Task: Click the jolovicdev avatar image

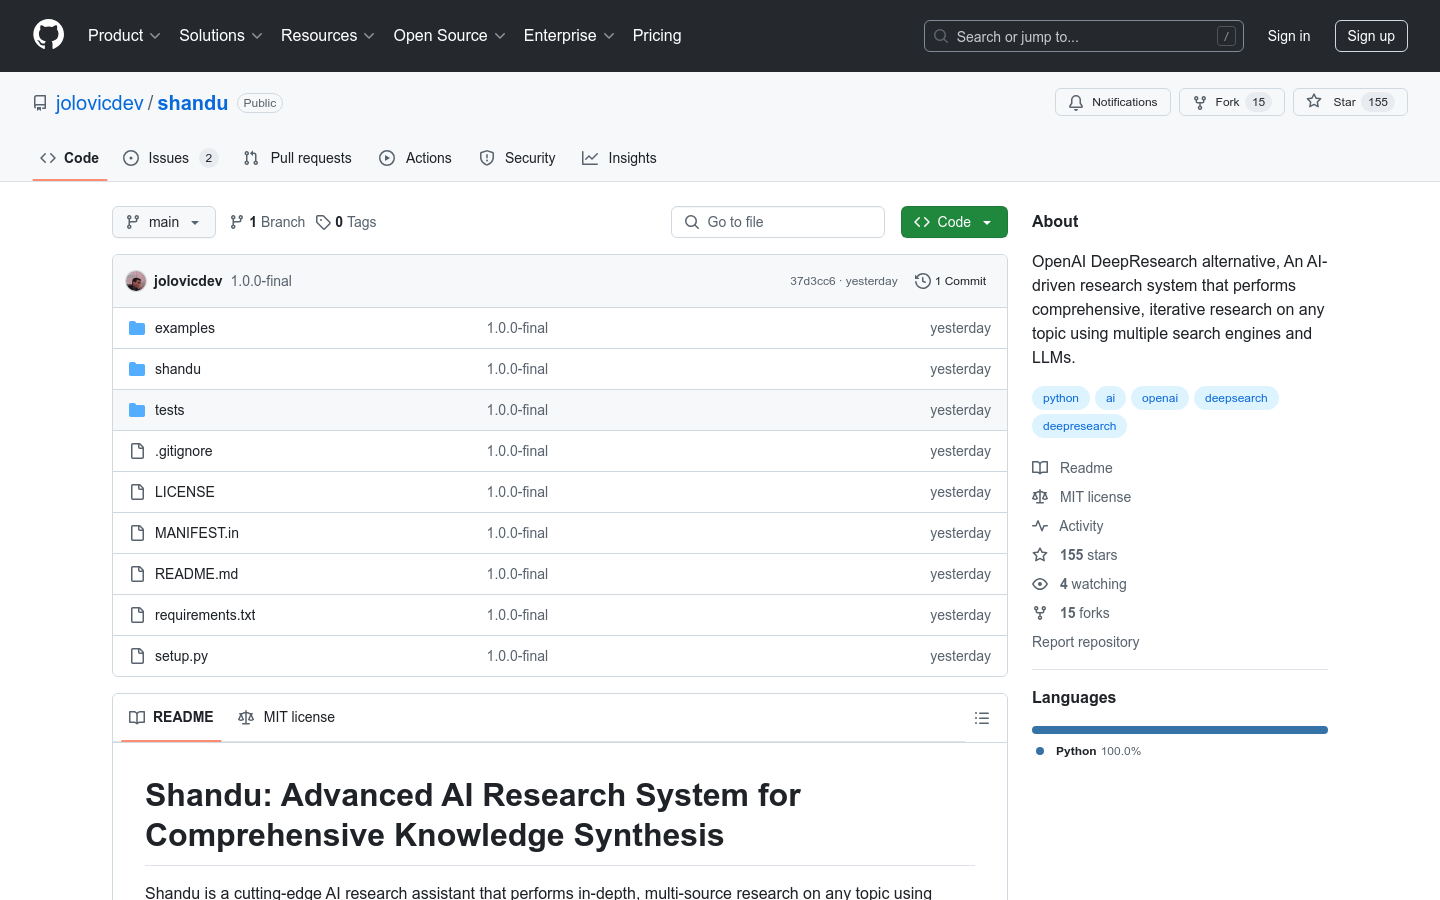Action: tap(136, 281)
